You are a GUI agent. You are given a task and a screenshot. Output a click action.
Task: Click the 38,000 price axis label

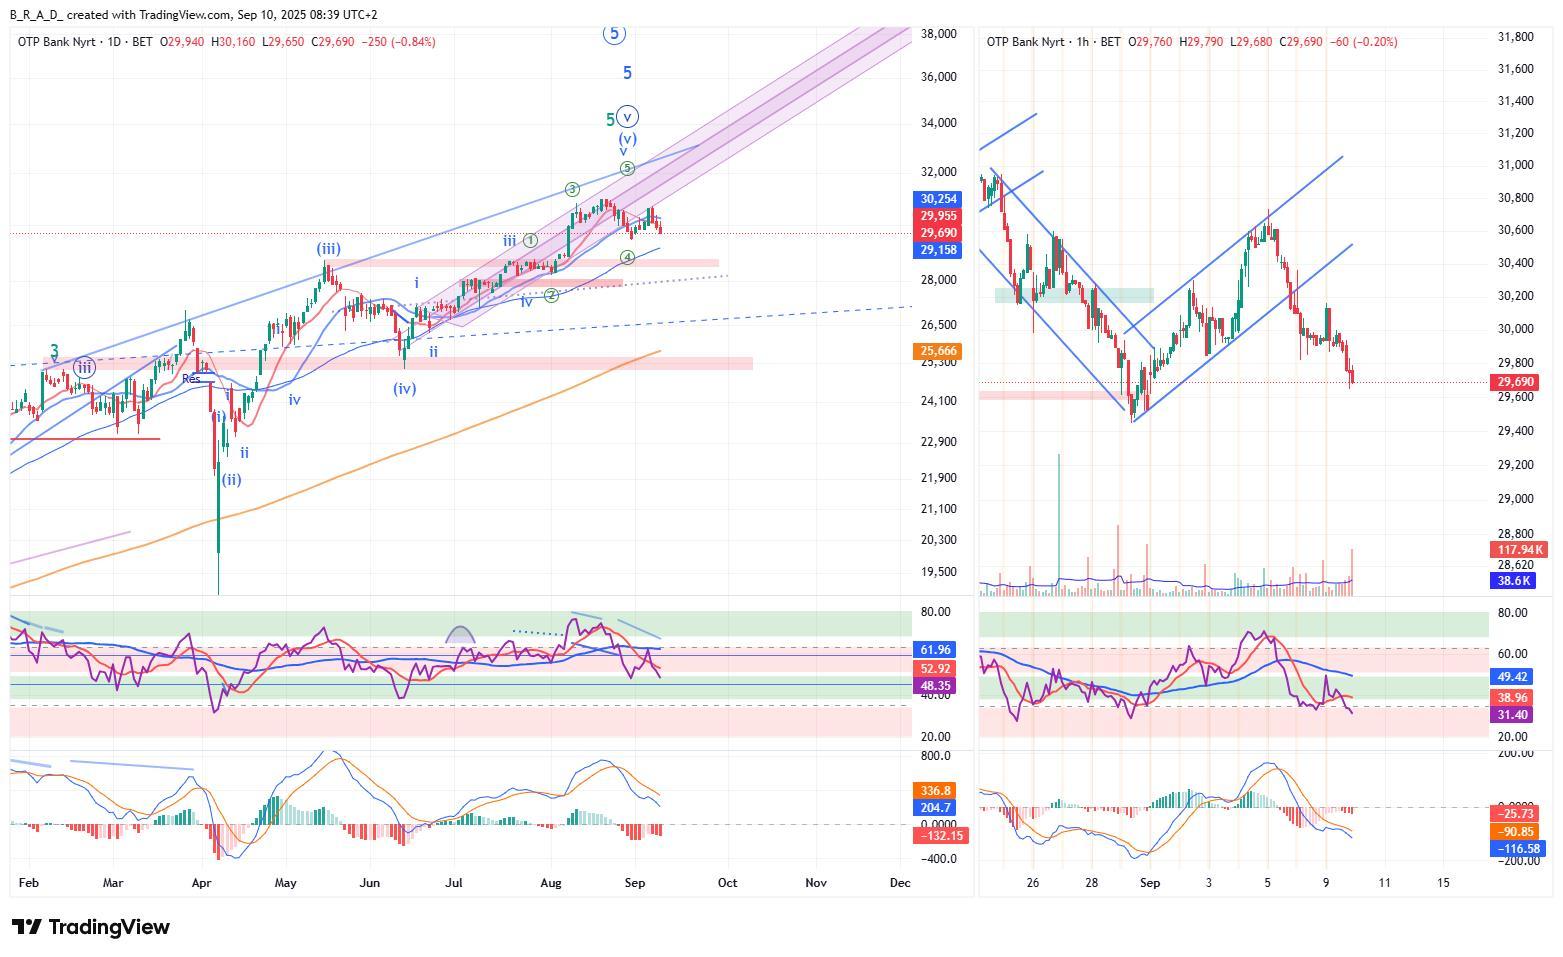pos(939,34)
